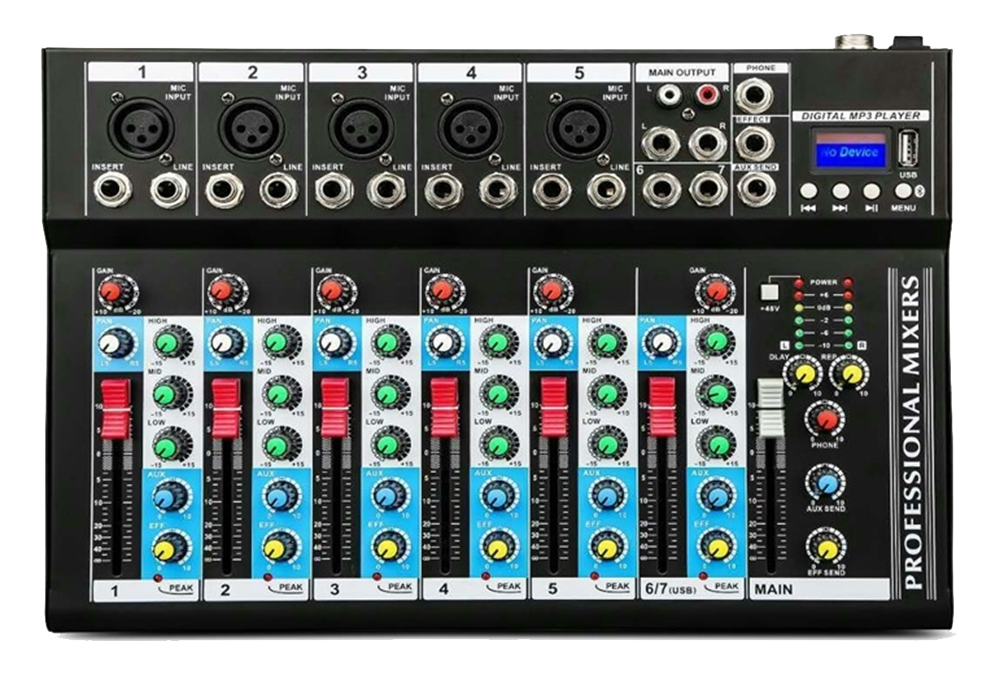Image resolution: width=1004 pixels, height=689 pixels.
Task: Click the red PHONE level knob
Action: tap(827, 418)
